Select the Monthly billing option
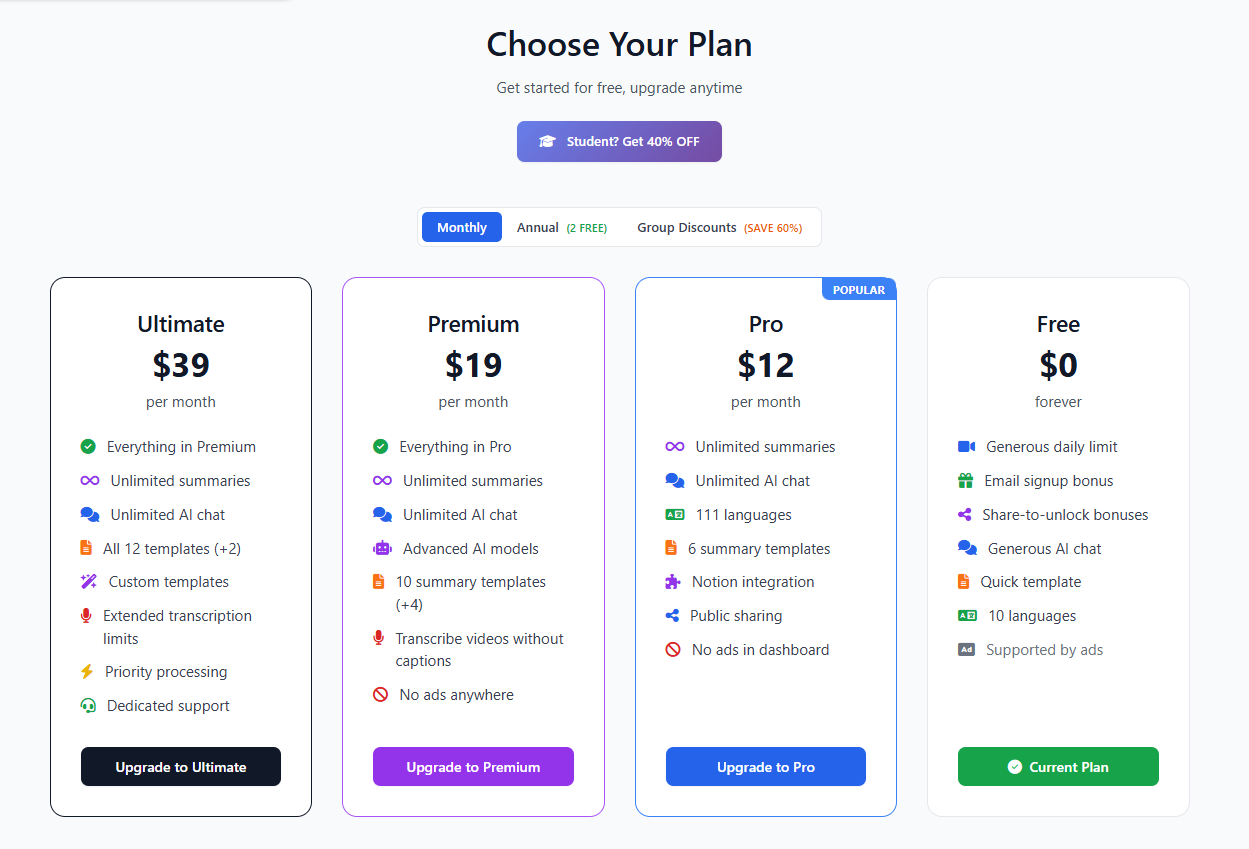 coord(461,227)
